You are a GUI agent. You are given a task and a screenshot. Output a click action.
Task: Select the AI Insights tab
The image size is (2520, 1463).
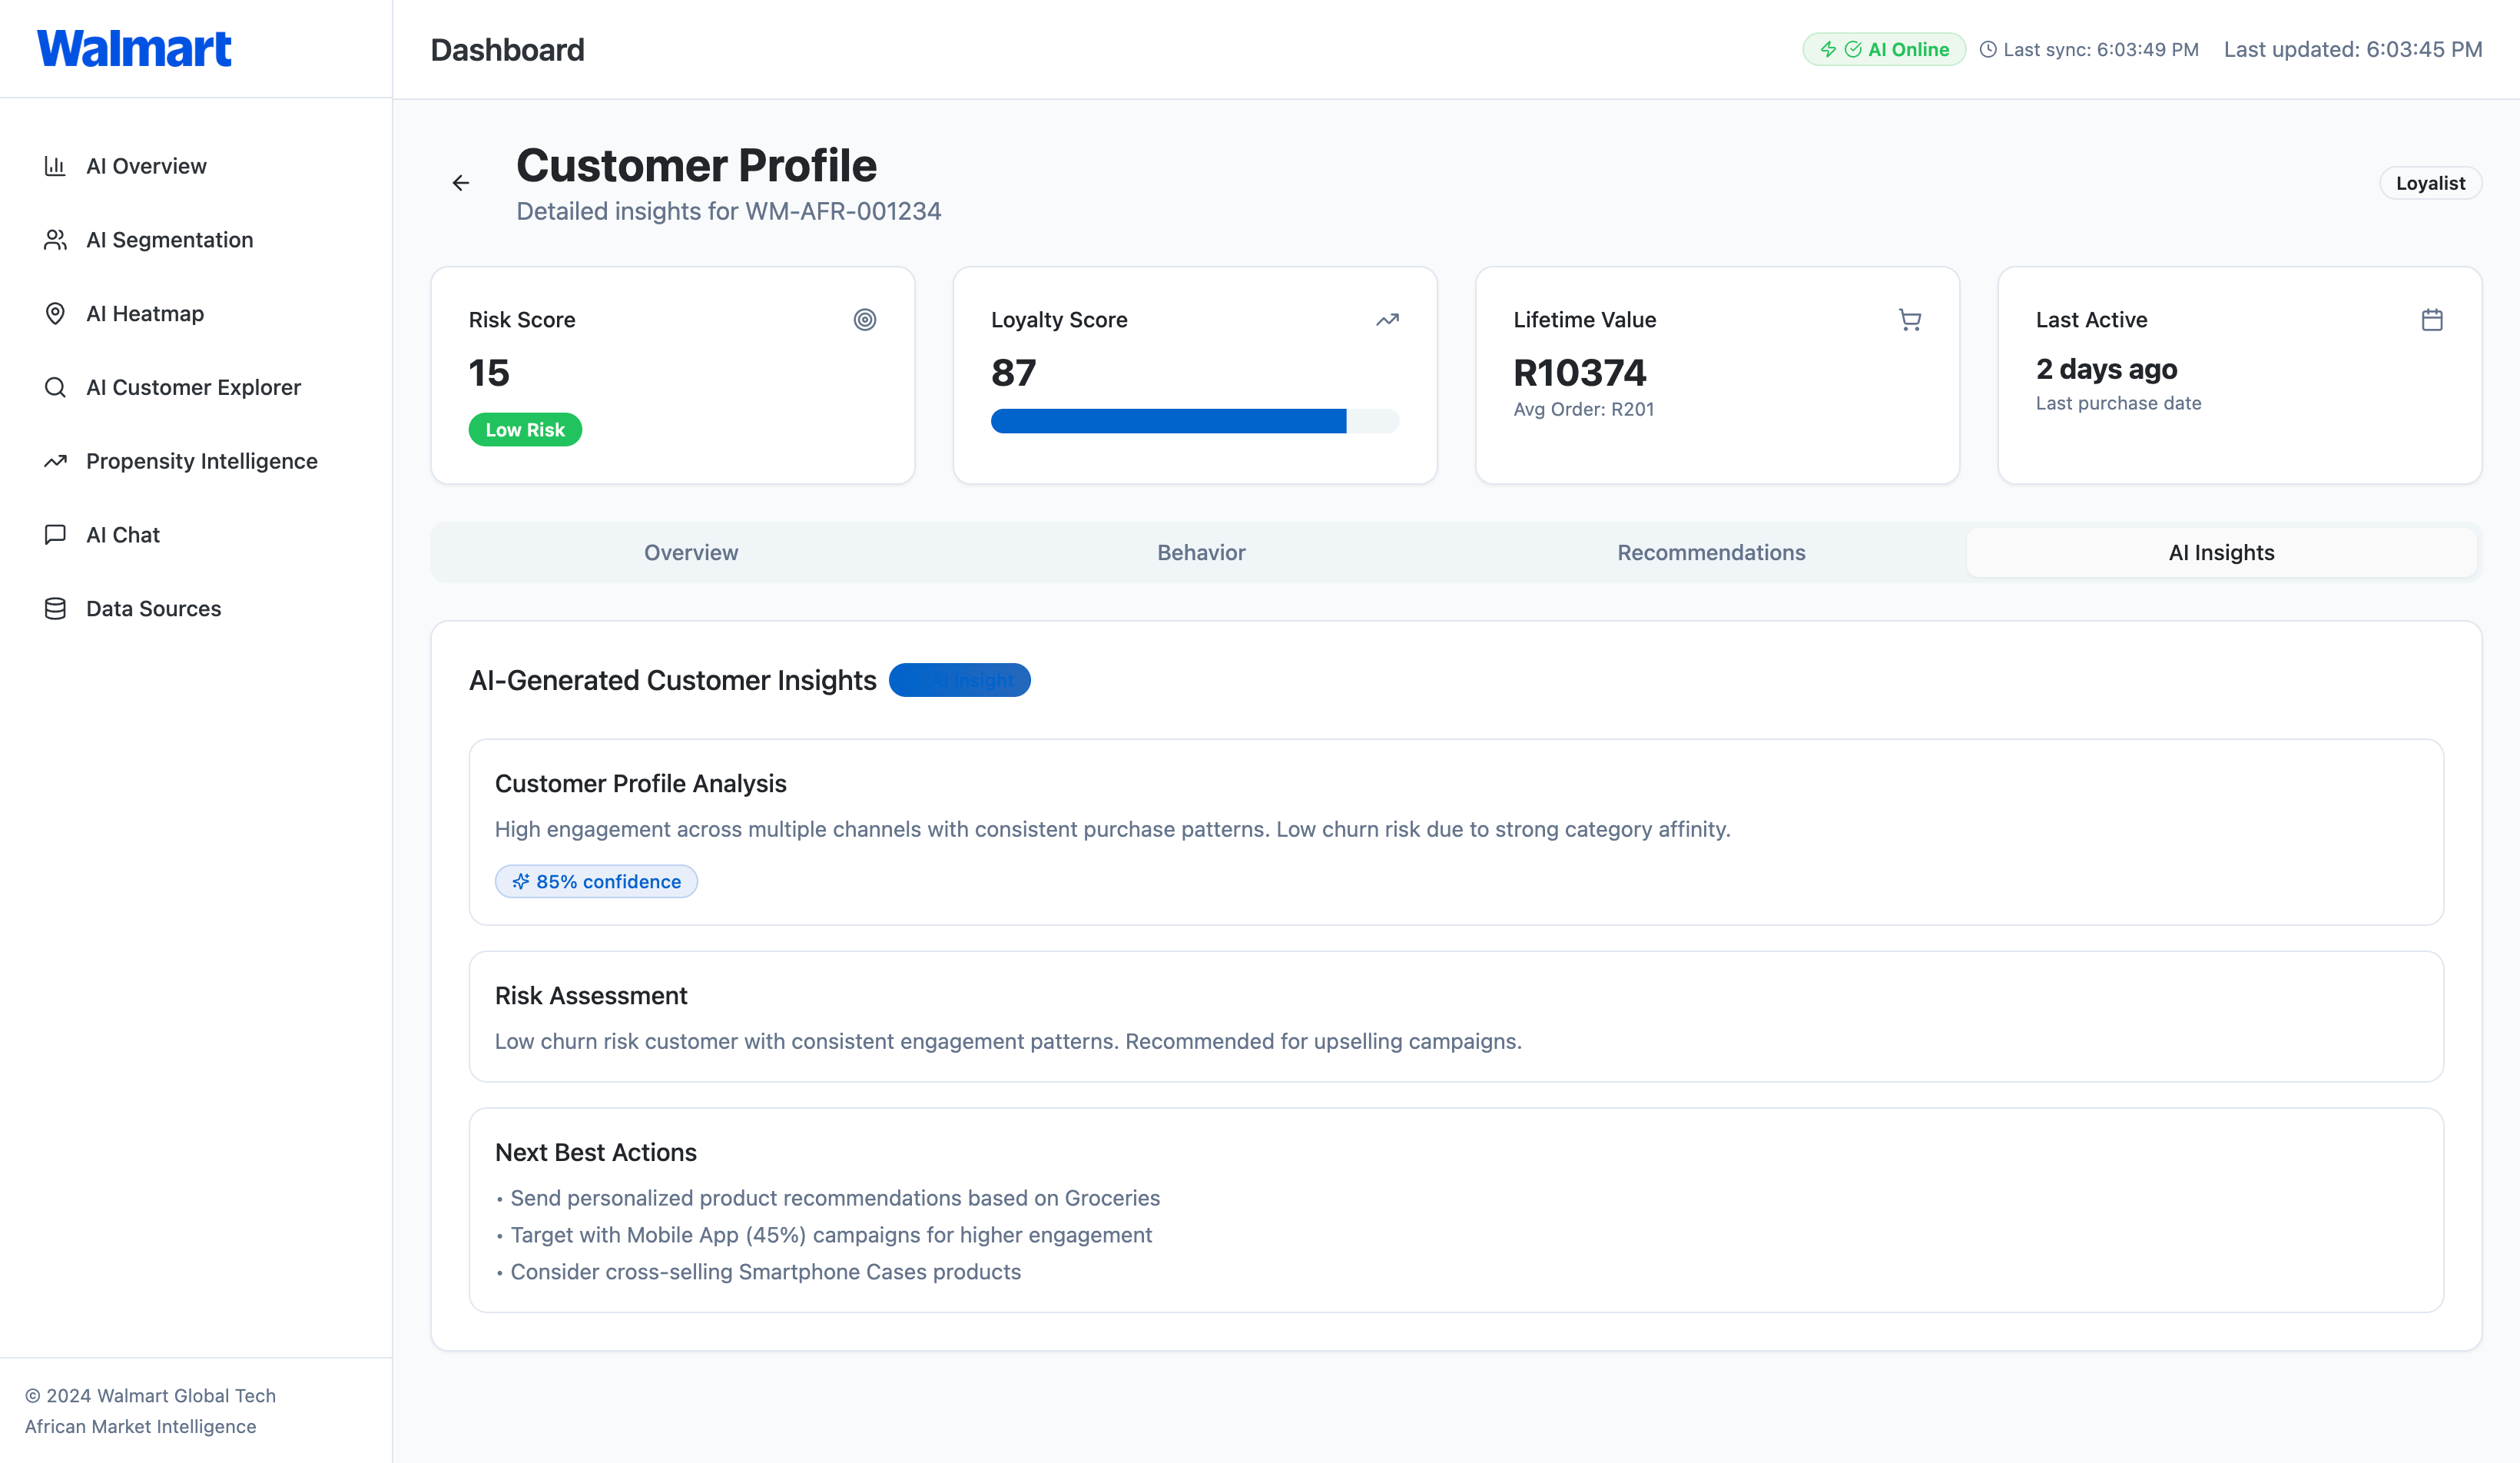click(2221, 553)
